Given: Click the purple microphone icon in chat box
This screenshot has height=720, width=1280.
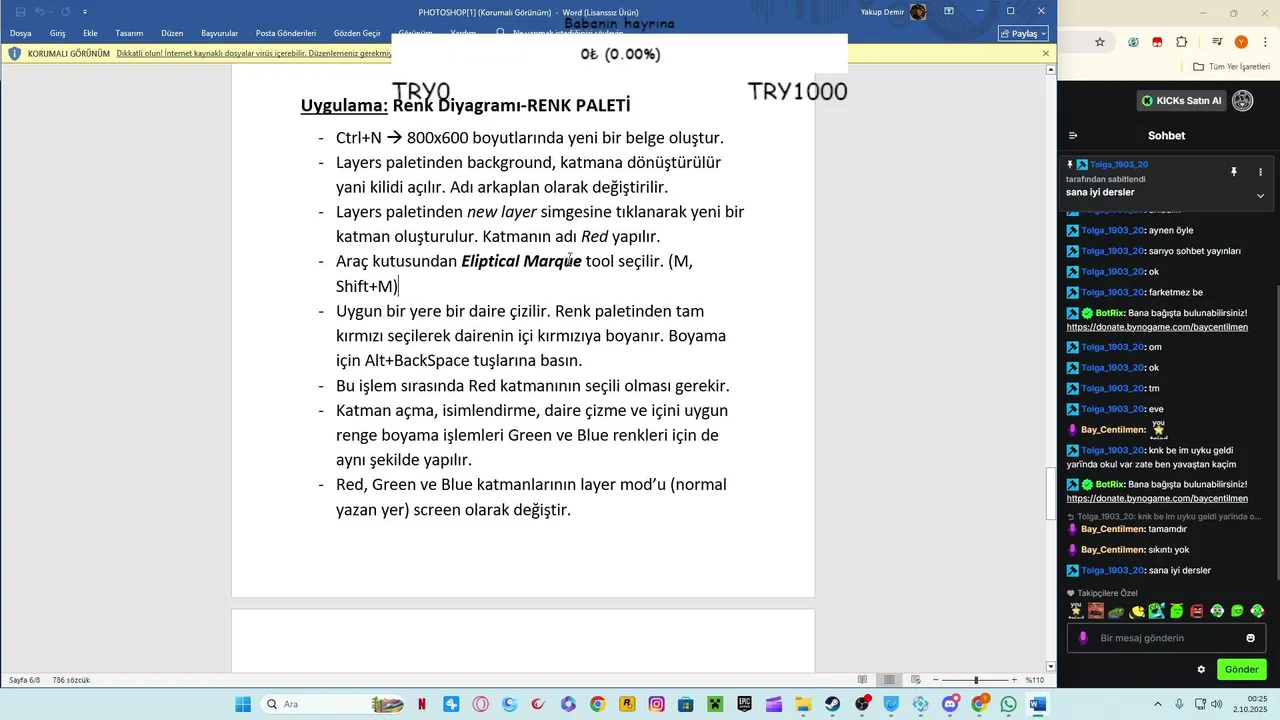Looking at the screenshot, I should [x=1083, y=638].
